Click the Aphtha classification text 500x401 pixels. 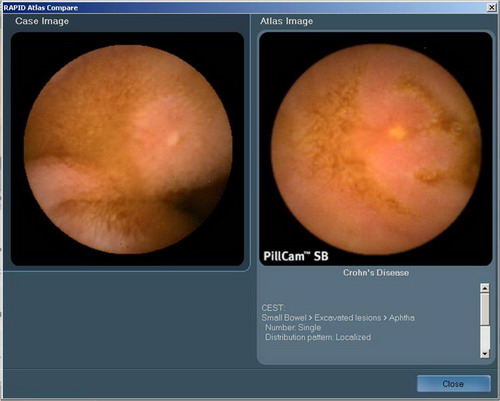(402, 318)
